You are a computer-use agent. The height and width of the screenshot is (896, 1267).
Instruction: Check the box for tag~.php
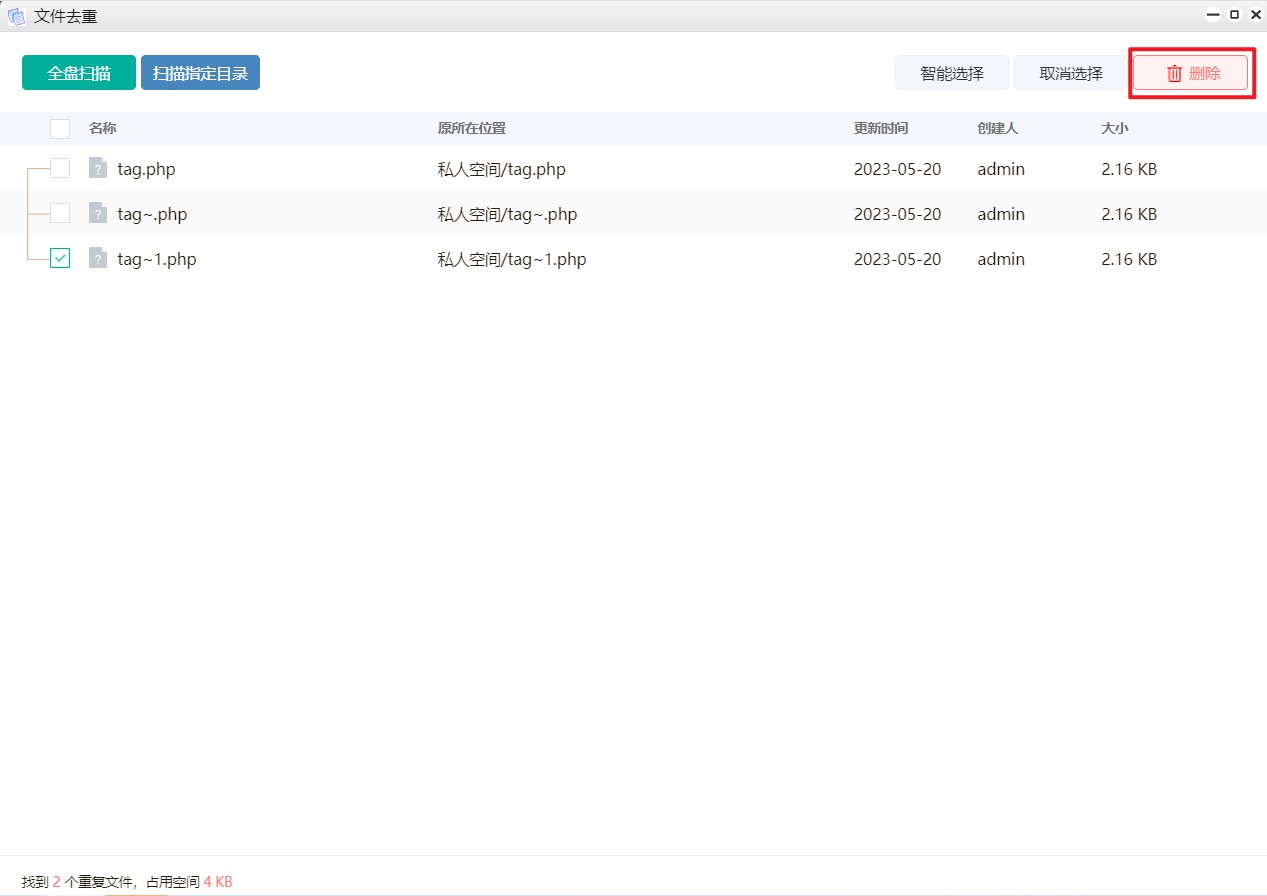point(60,214)
